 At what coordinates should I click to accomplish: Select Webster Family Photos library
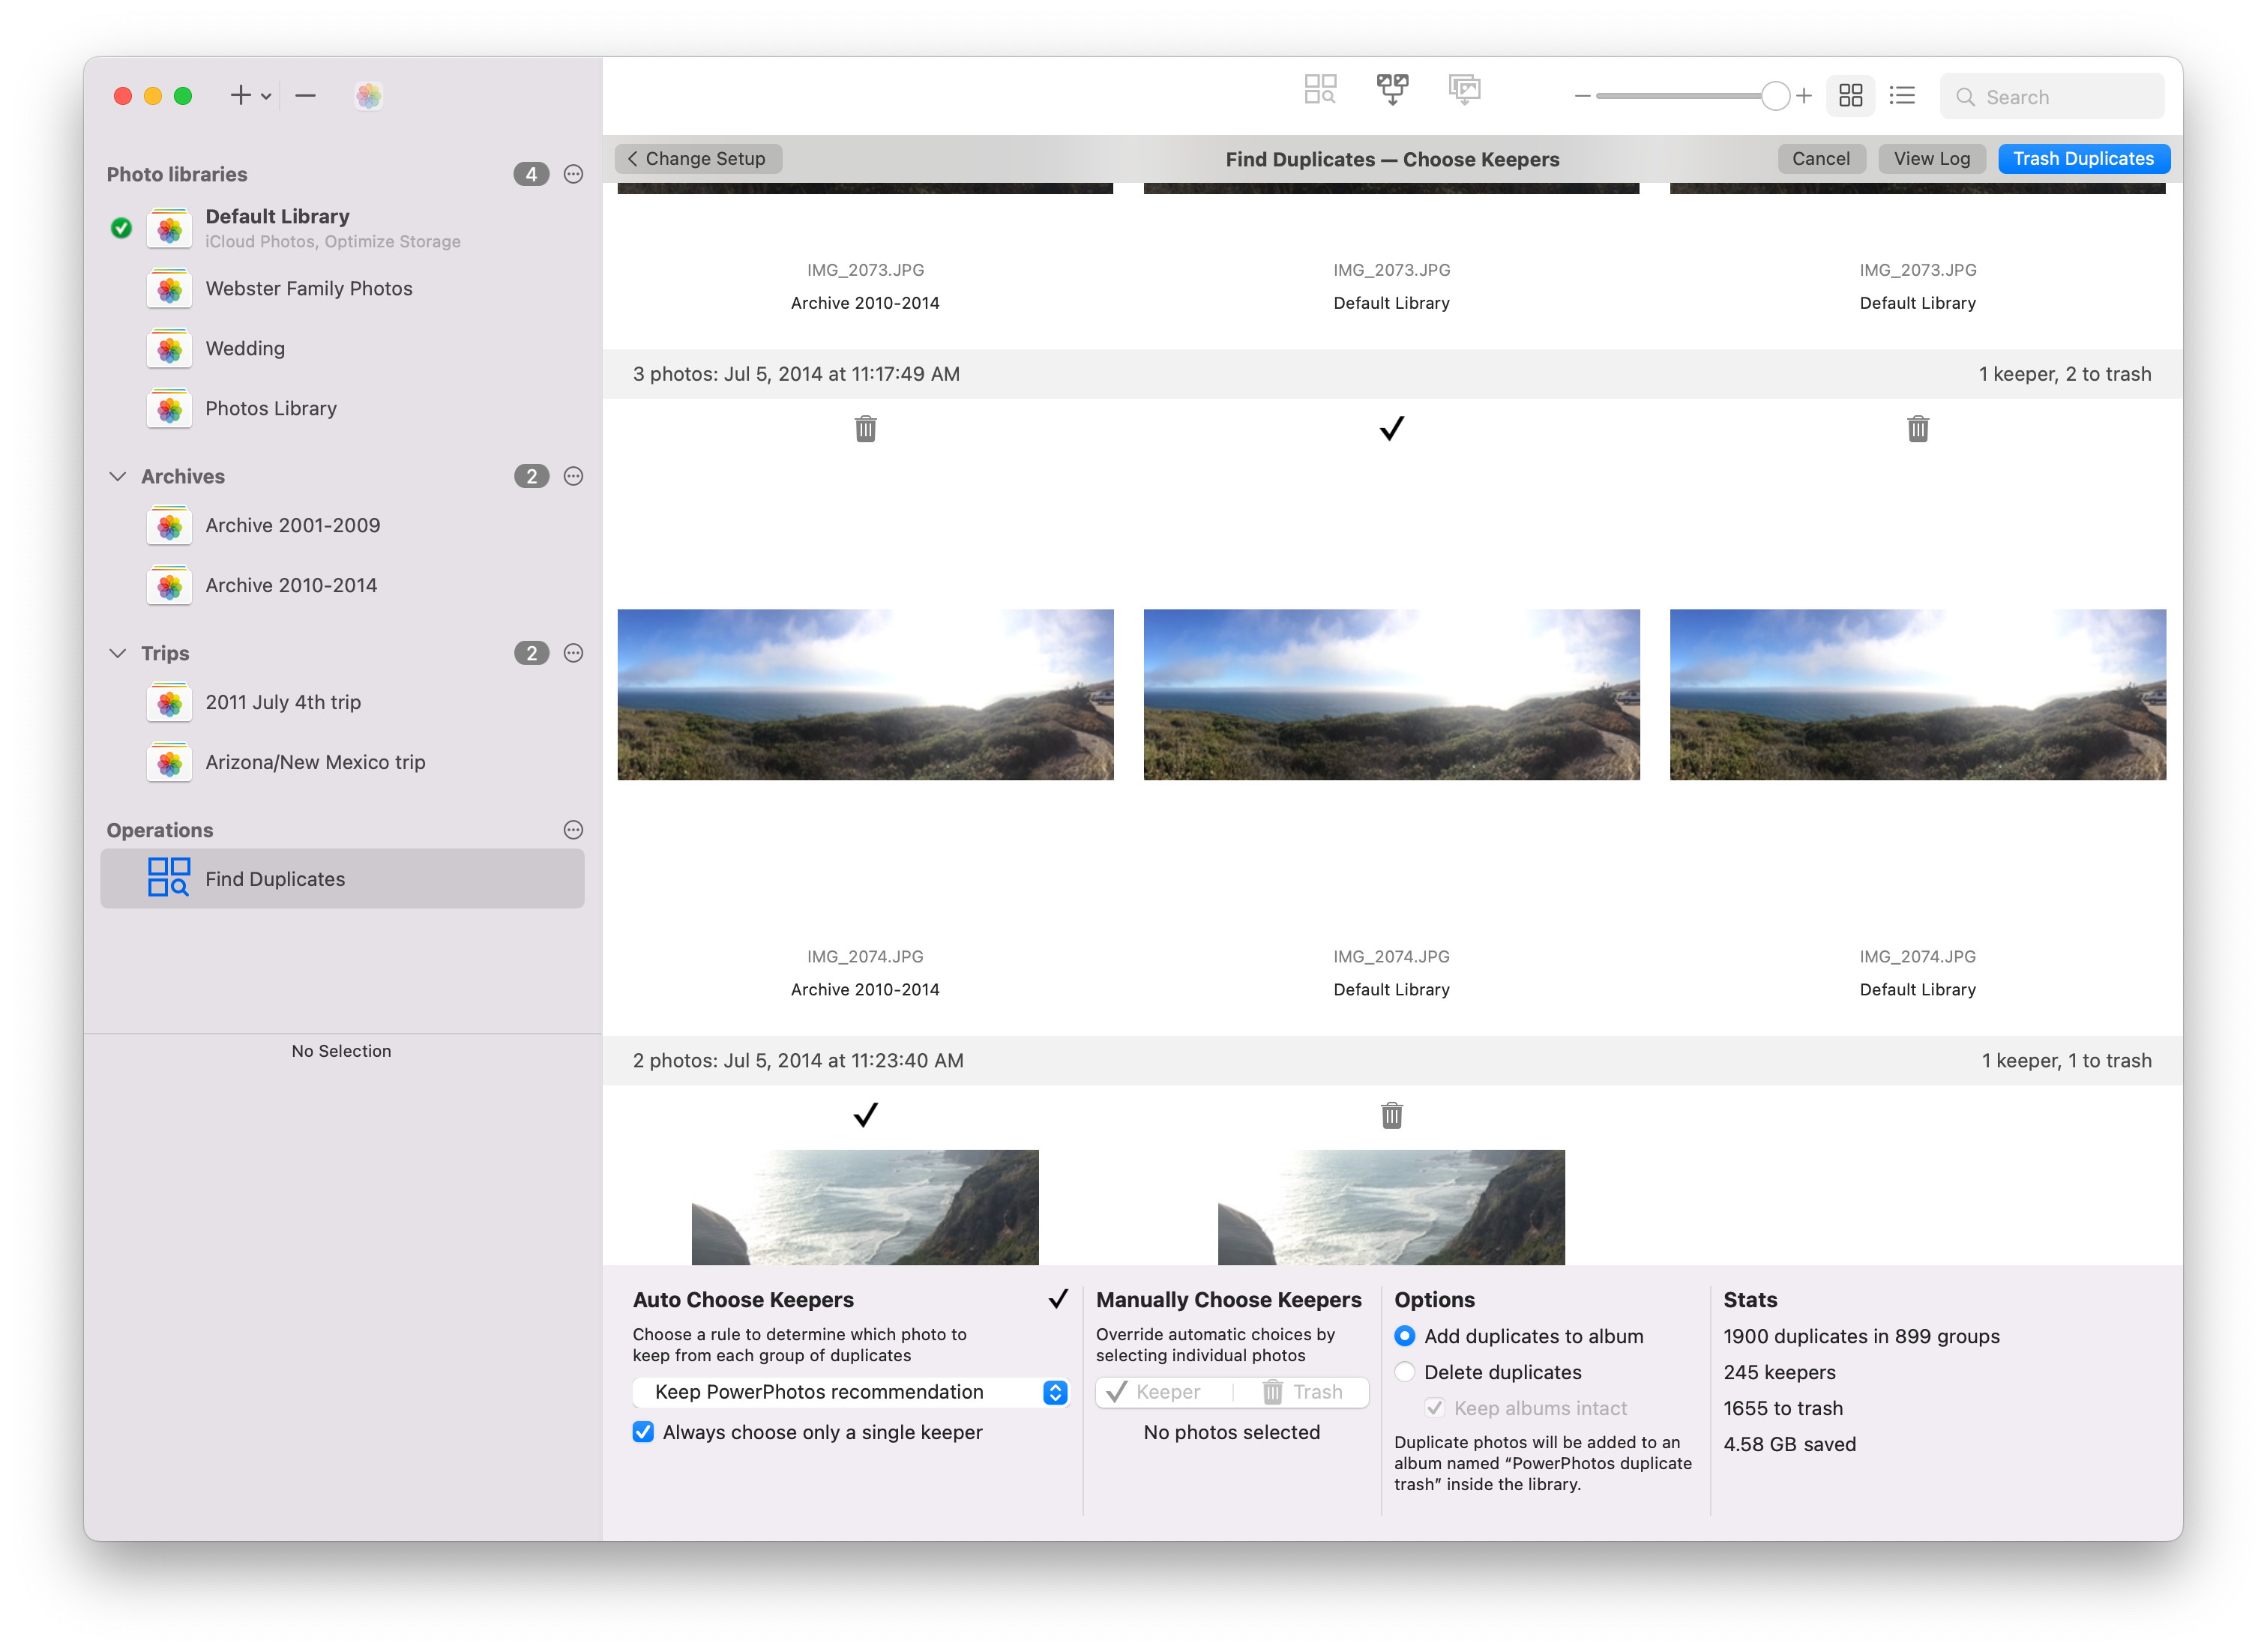308,289
